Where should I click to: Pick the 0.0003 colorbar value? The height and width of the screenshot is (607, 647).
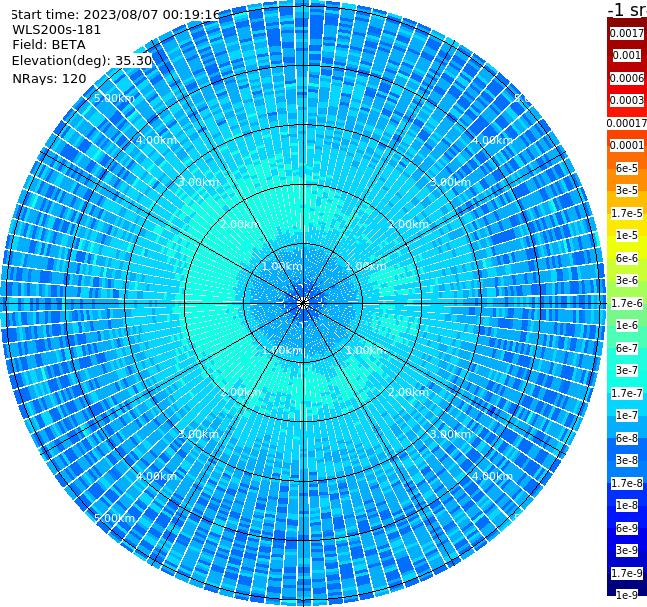pyautogui.click(x=627, y=100)
